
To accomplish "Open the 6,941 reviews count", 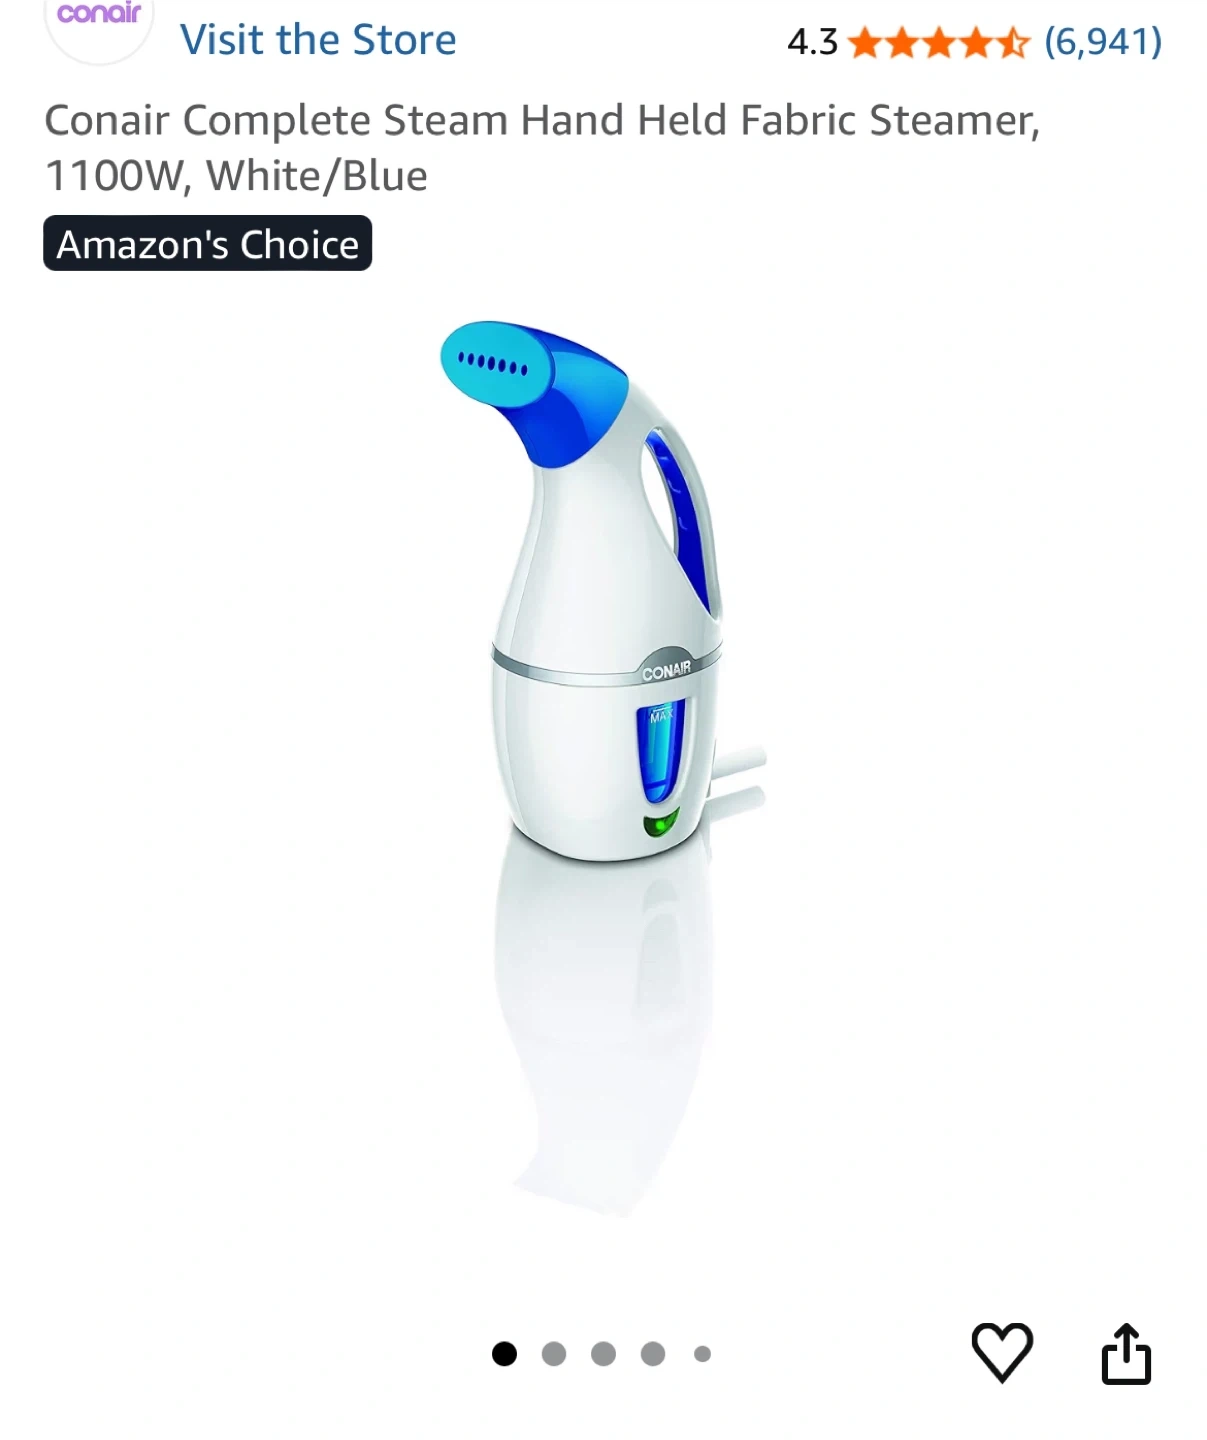I will pyautogui.click(x=1103, y=42).
